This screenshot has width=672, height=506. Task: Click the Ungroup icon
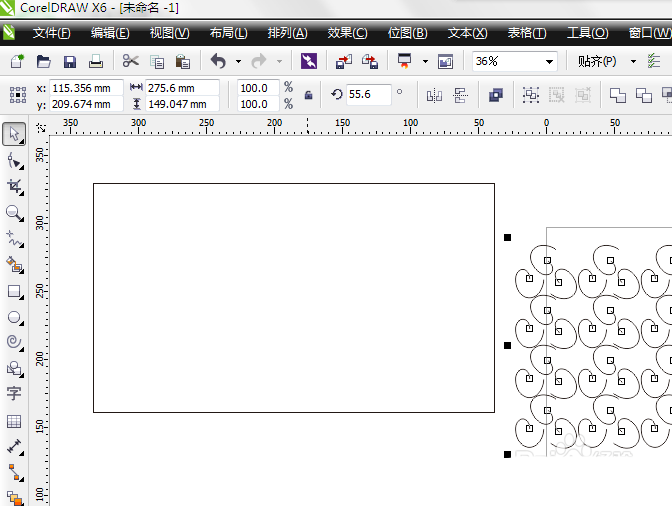click(557, 95)
